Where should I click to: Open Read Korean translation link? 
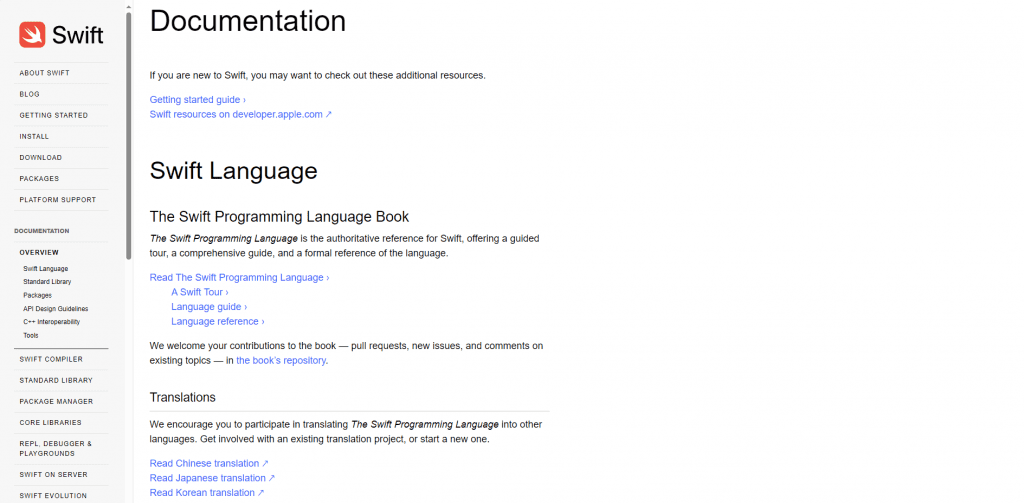point(207,493)
